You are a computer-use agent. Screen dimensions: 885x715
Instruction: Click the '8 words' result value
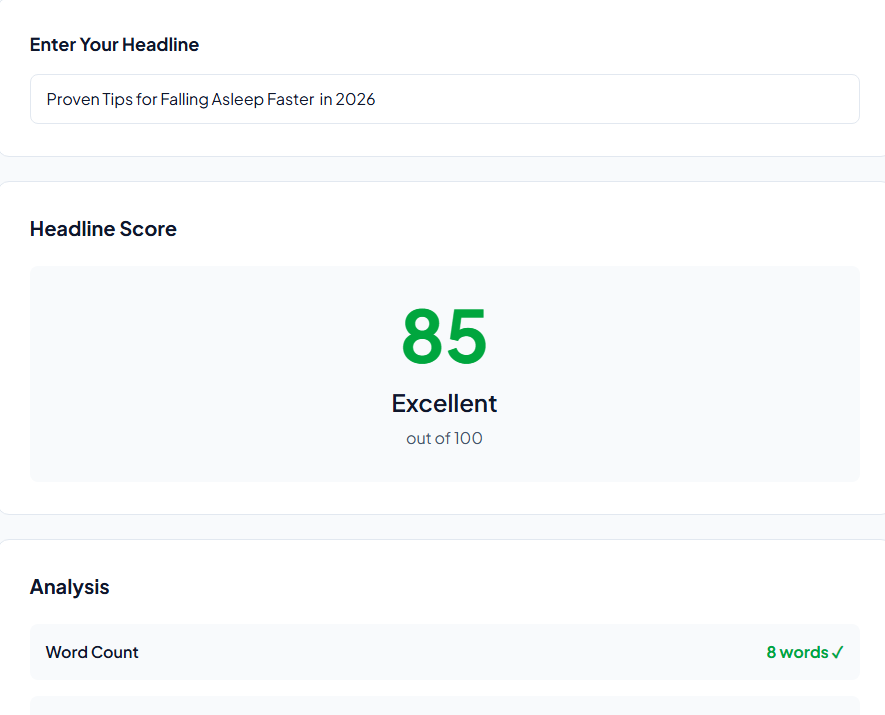pyautogui.click(x=804, y=652)
